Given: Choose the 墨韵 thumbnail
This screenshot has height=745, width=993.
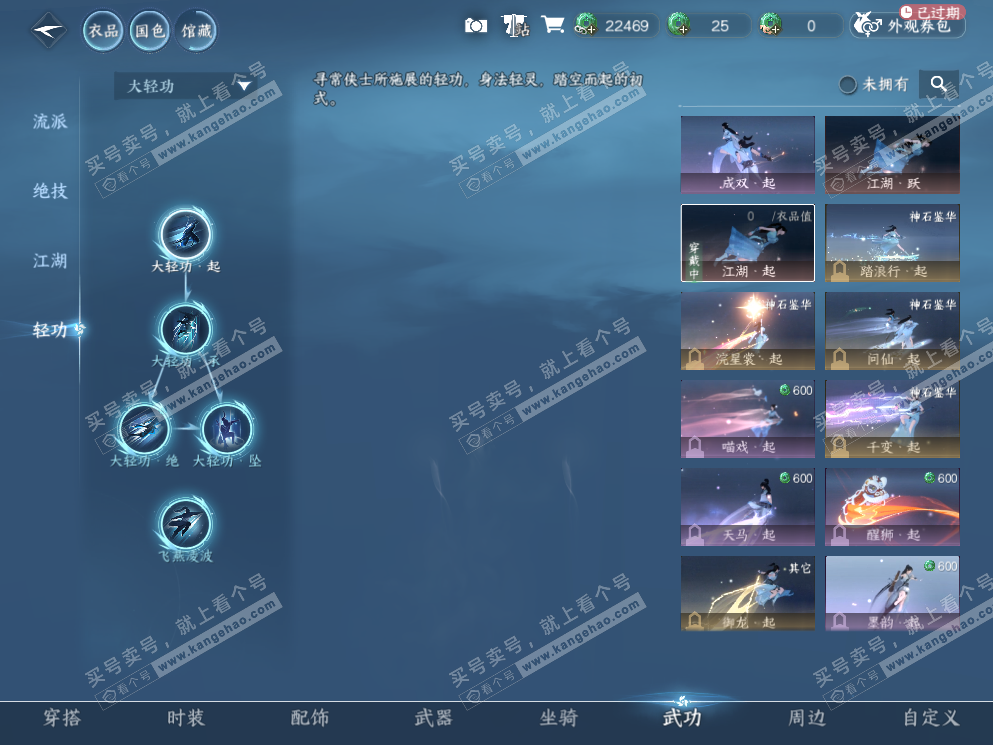Looking at the screenshot, I should tap(892, 594).
